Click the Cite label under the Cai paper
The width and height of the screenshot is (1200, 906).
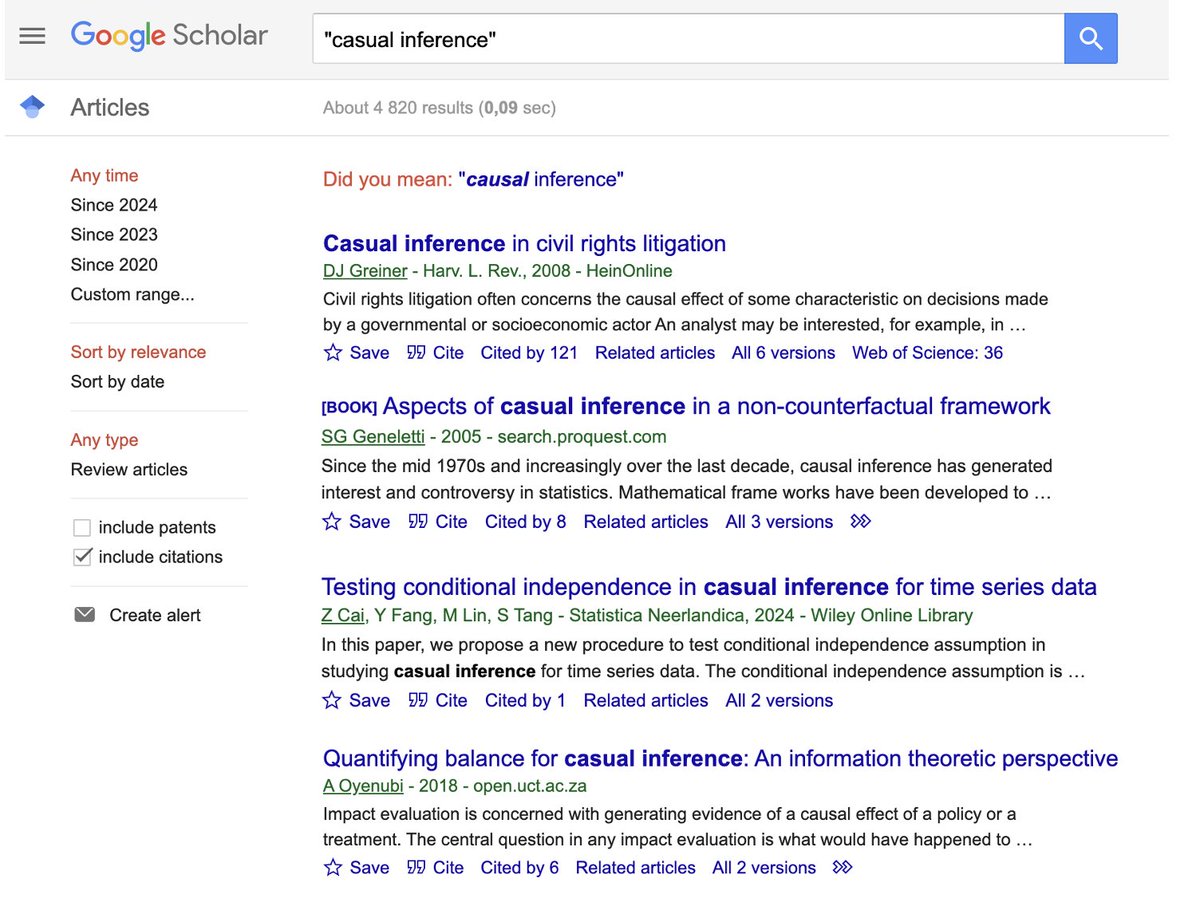coord(452,701)
